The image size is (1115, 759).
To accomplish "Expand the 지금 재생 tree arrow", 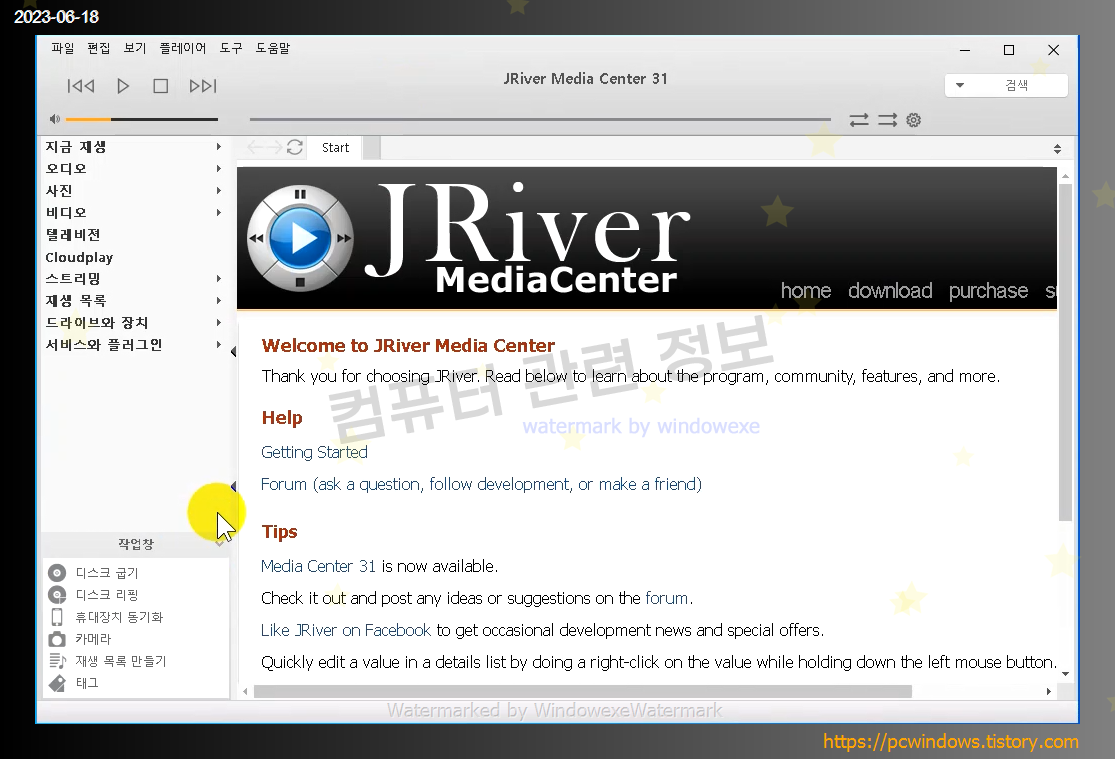I will [219, 147].
